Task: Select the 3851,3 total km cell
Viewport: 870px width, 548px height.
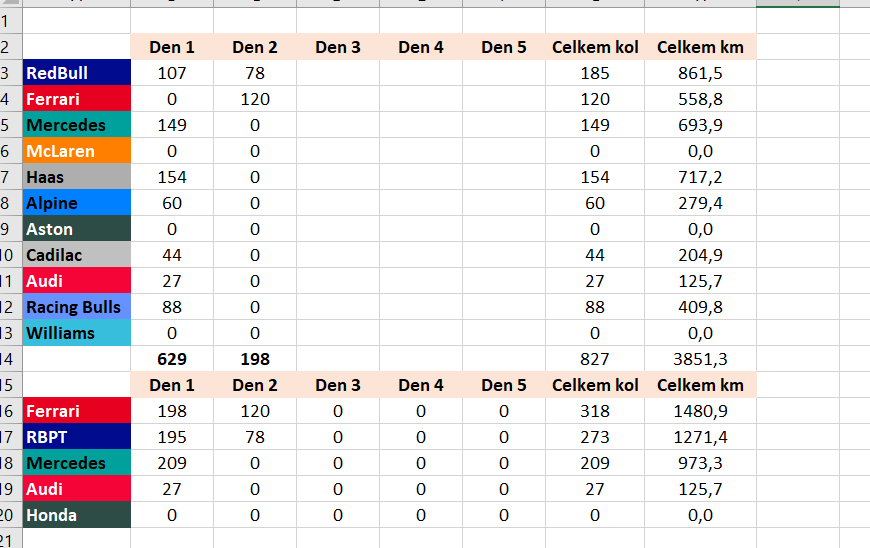Action: (x=700, y=359)
